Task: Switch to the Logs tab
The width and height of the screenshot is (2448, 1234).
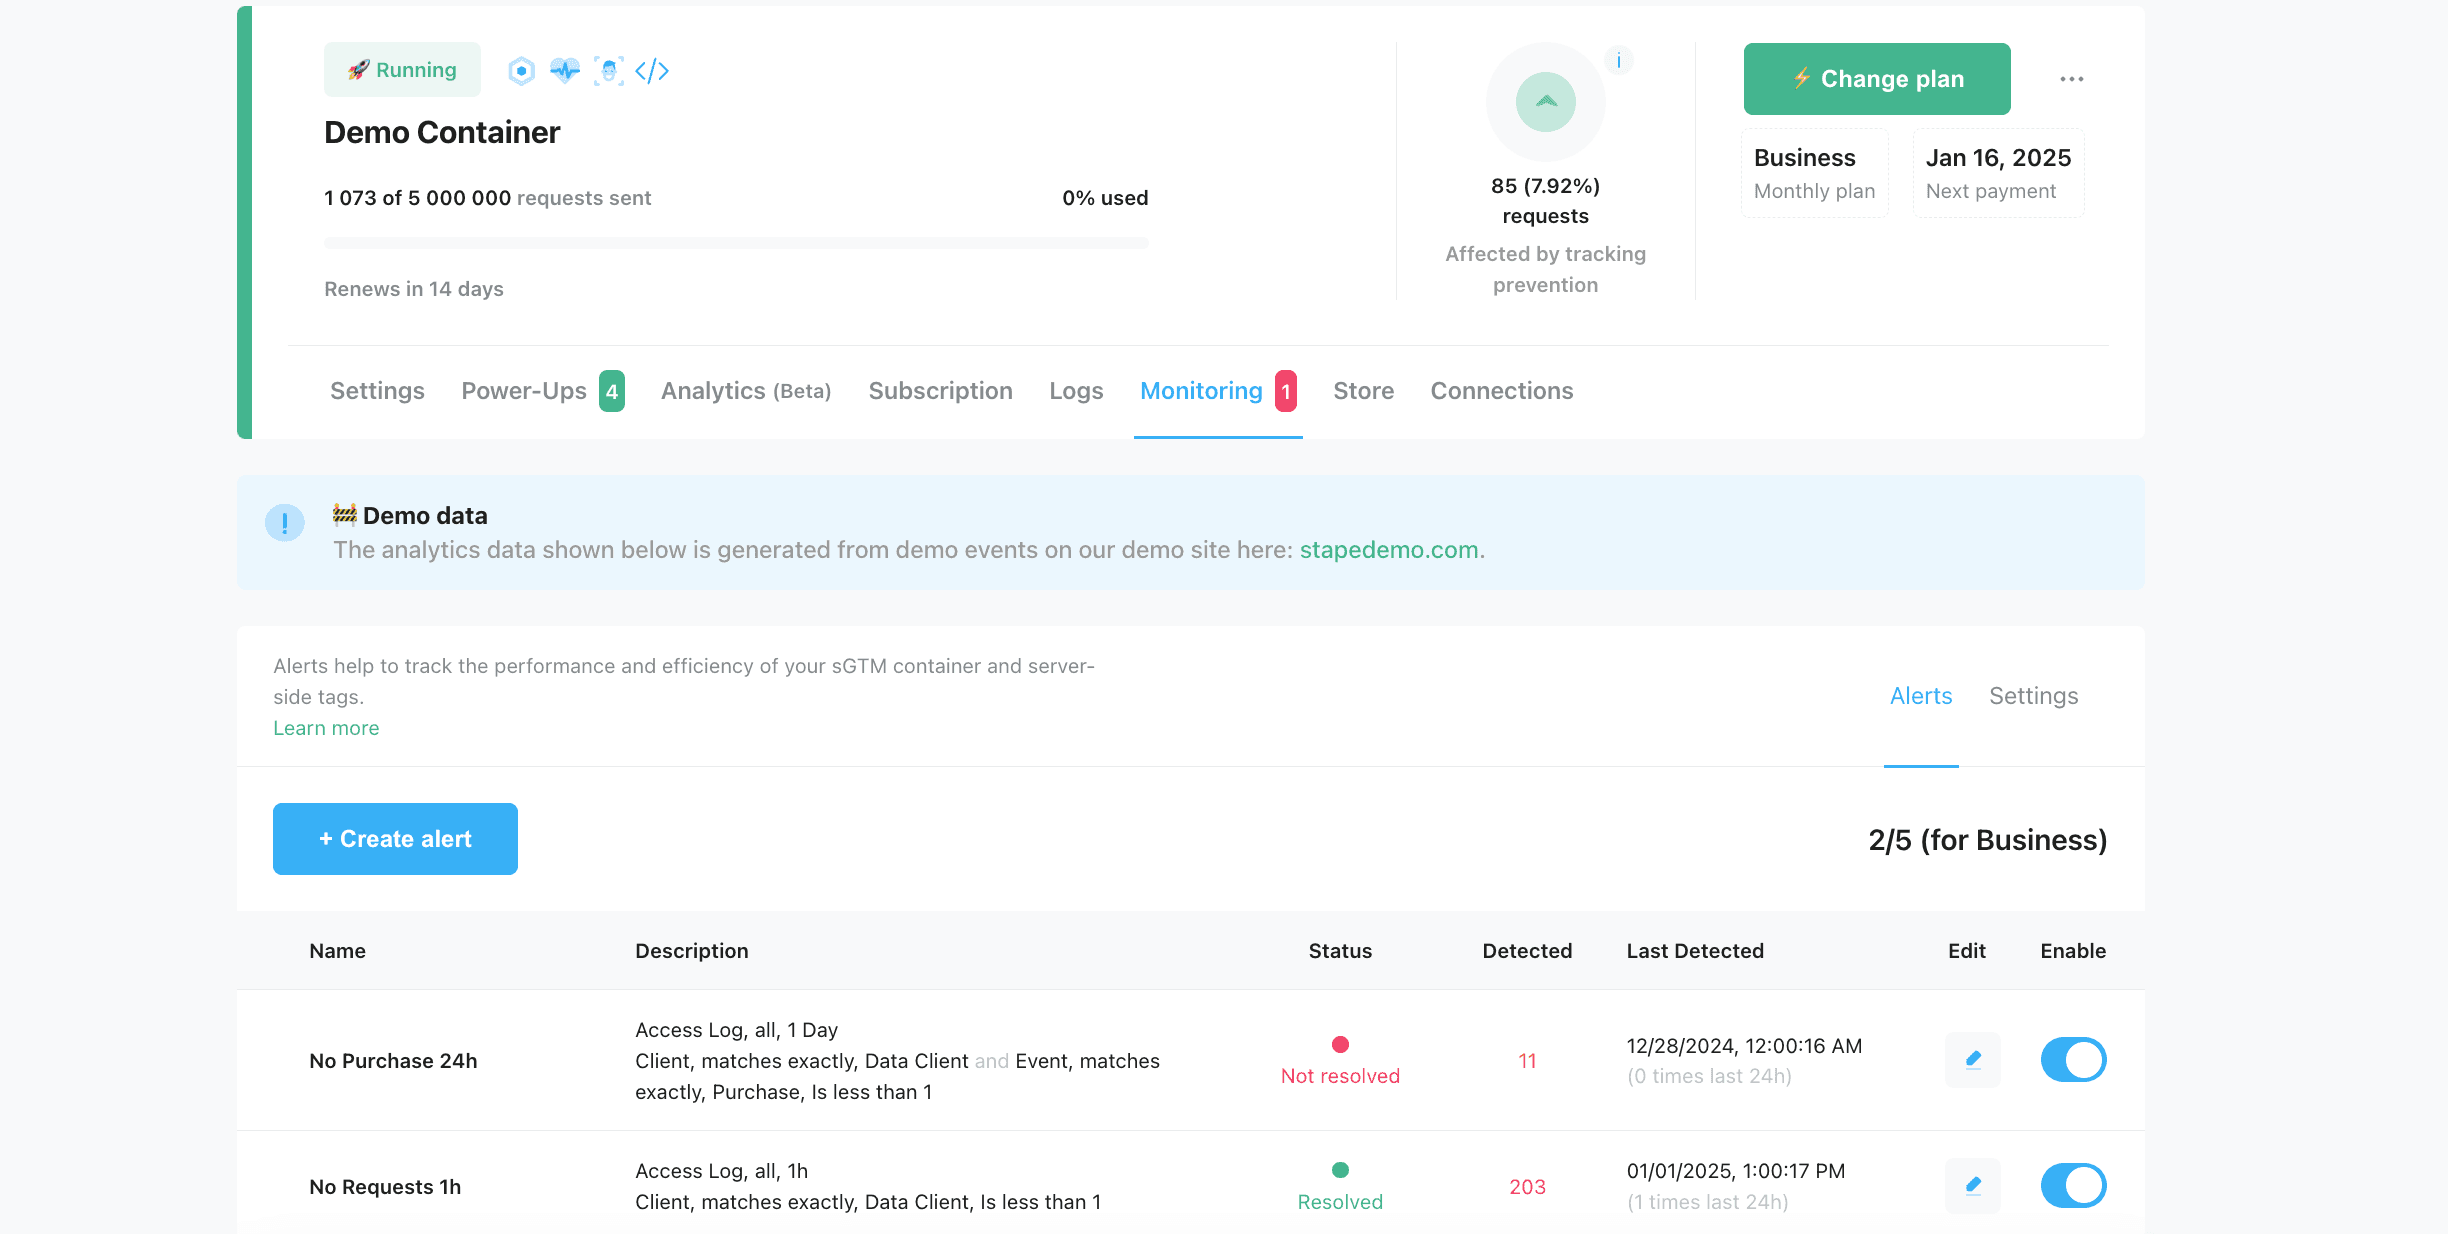Action: (x=1076, y=391)
